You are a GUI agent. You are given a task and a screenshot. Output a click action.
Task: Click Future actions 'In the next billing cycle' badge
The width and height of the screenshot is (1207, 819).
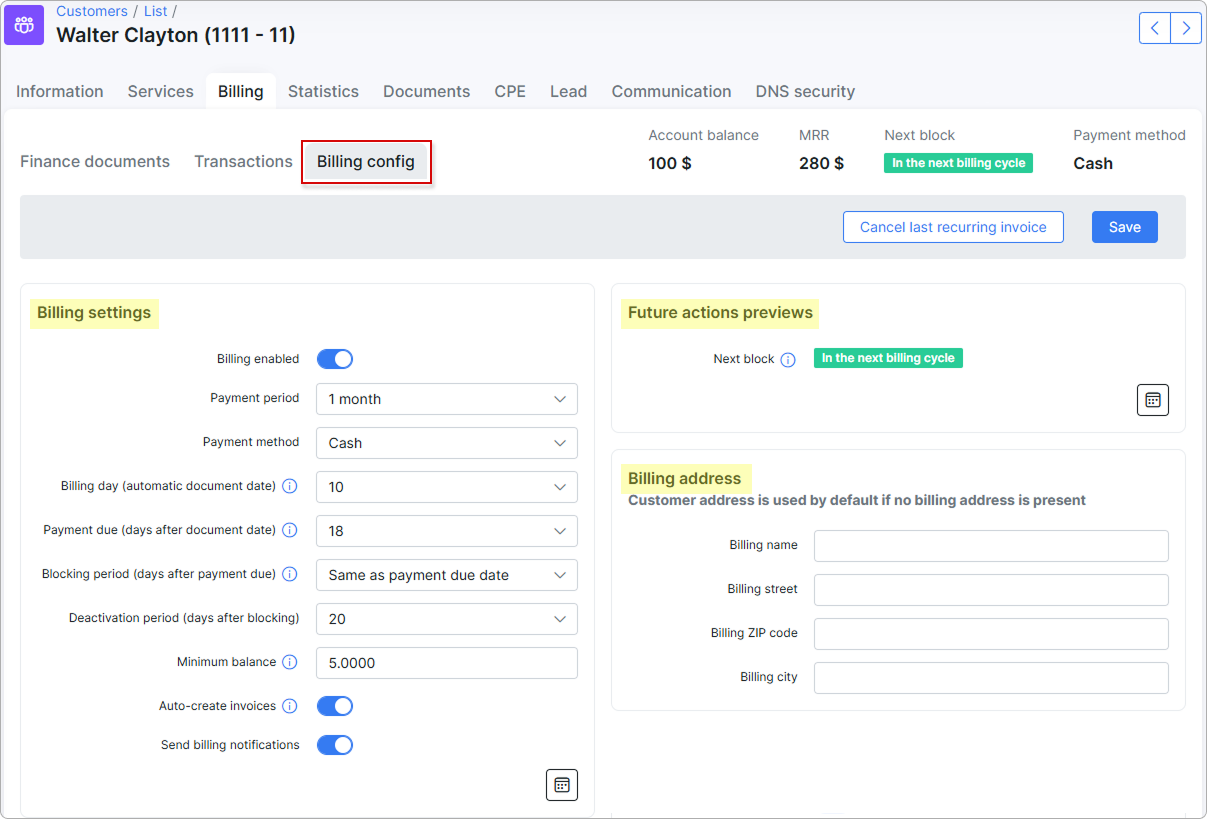[888, 358]
